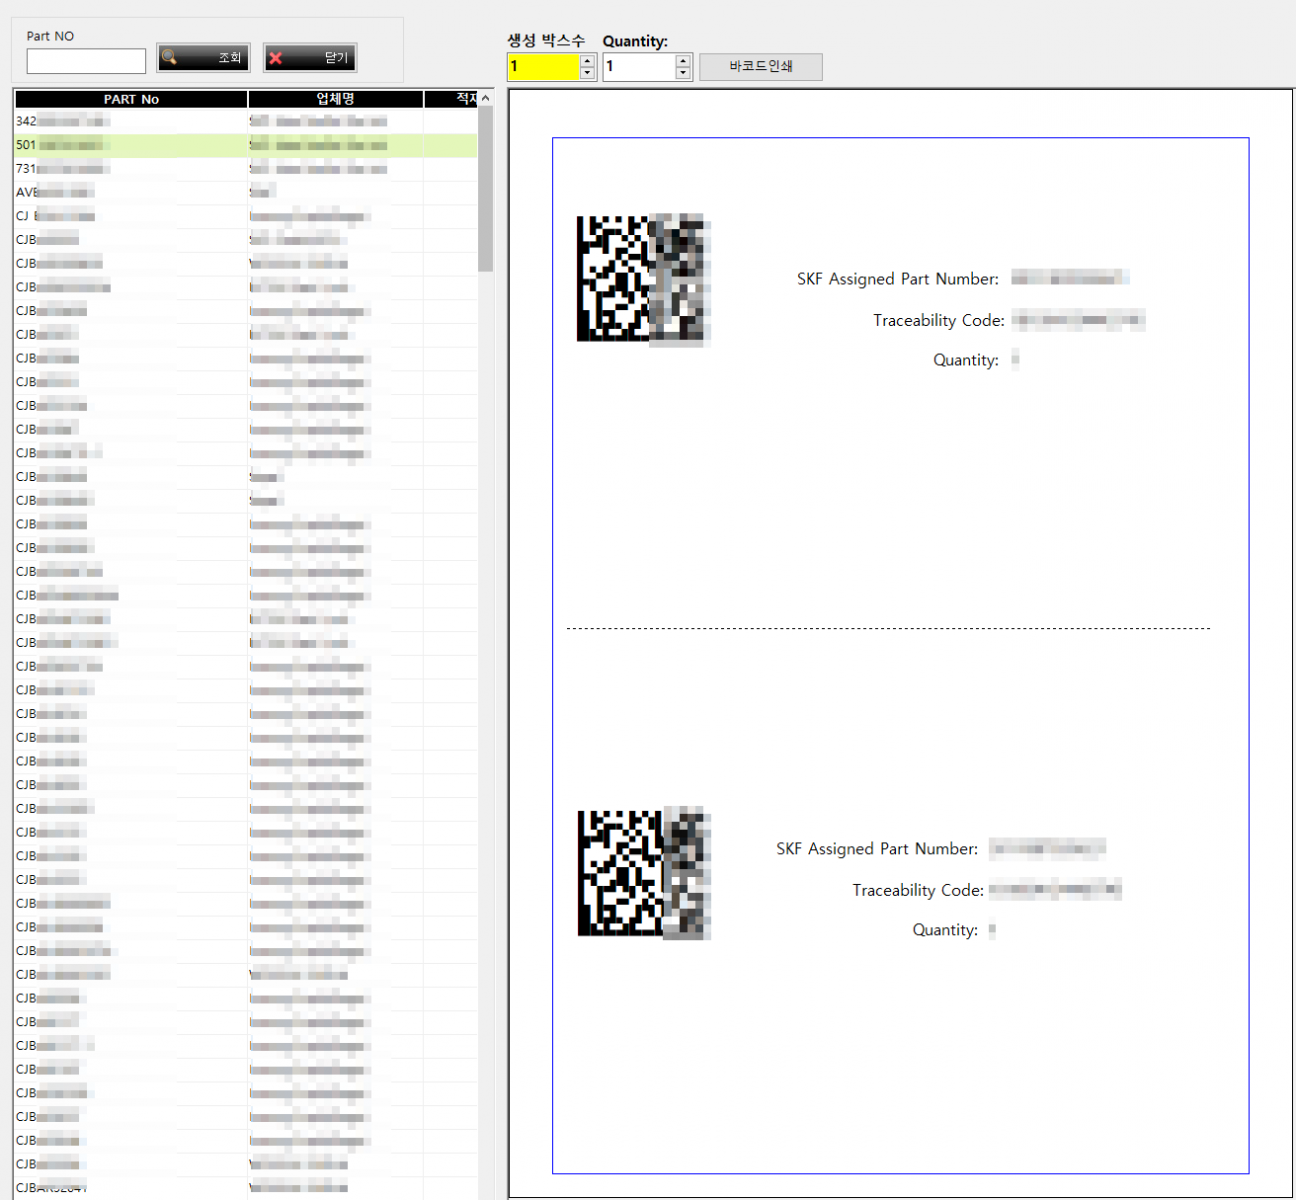Decrease Quantity with spinner down arrow
This screenshot has height=1200, width=1296.
(x=683, y=73)
